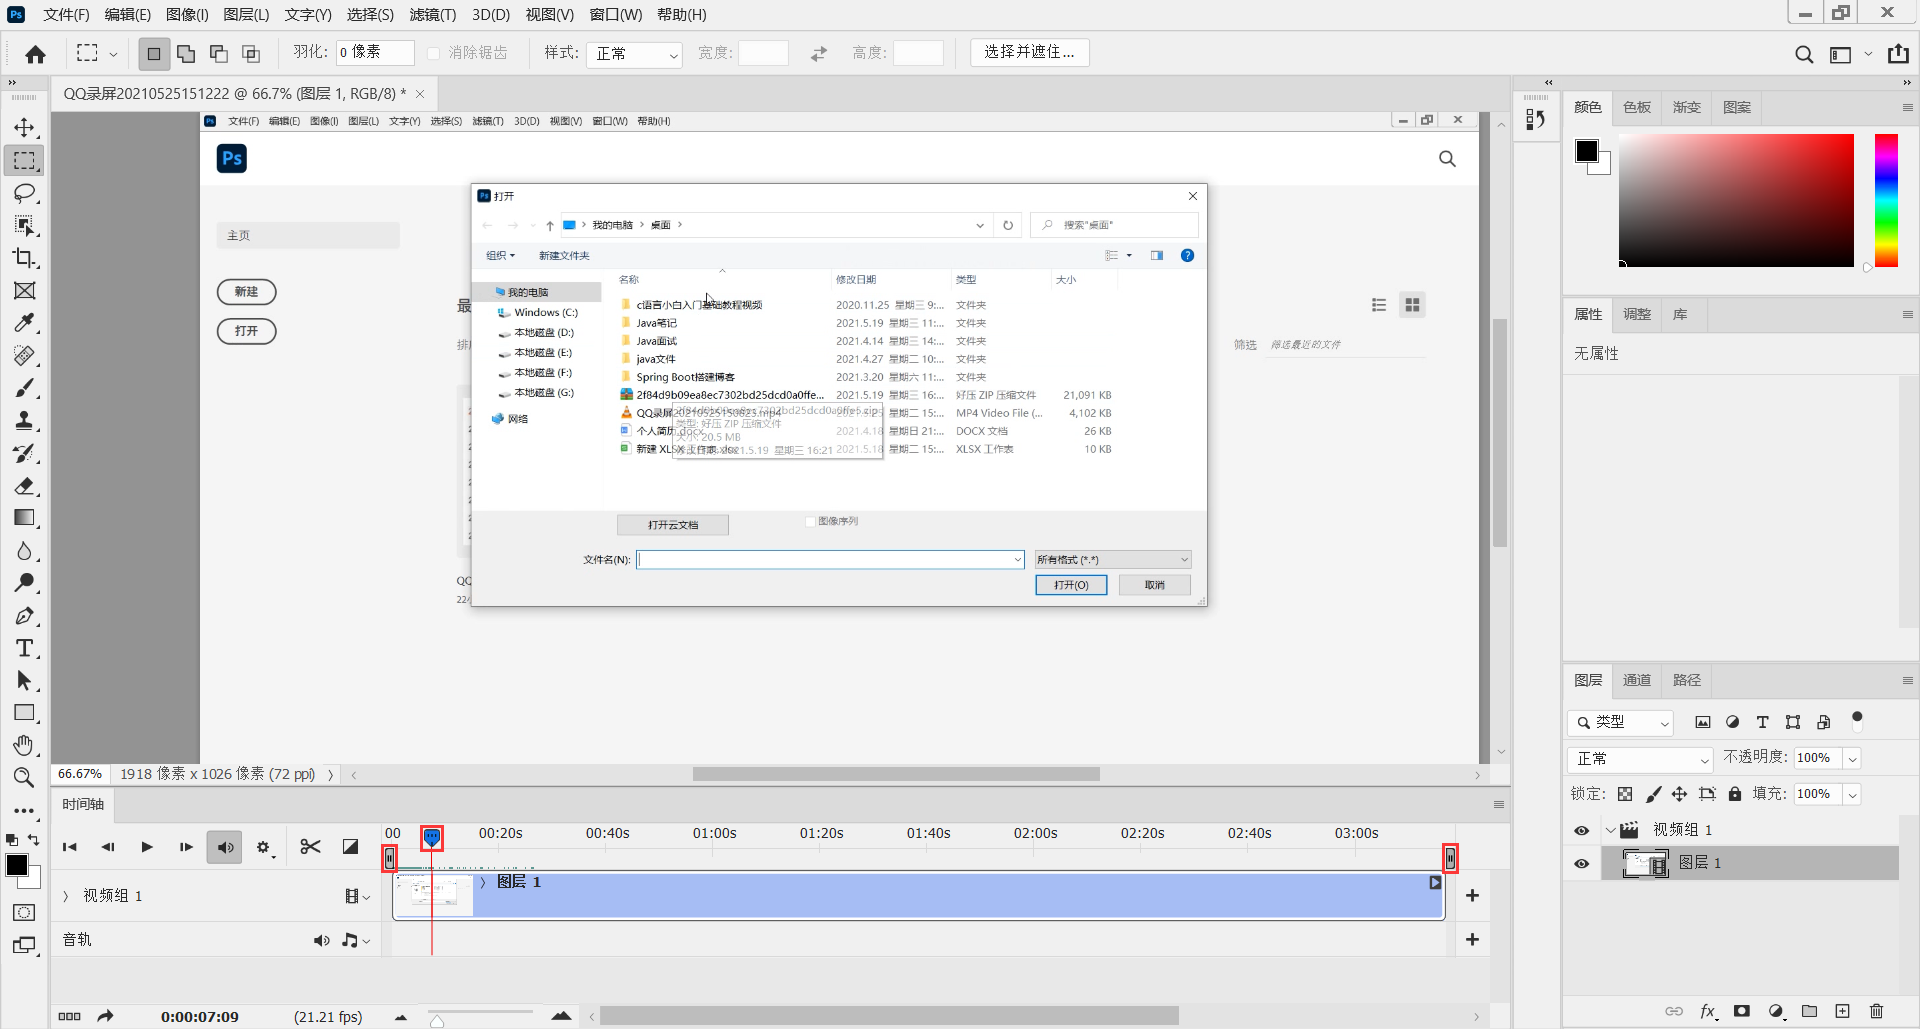Open the layer filter 类型 dropdown
This screenshot has height=1029, width=1920.
click(1621, 722)
